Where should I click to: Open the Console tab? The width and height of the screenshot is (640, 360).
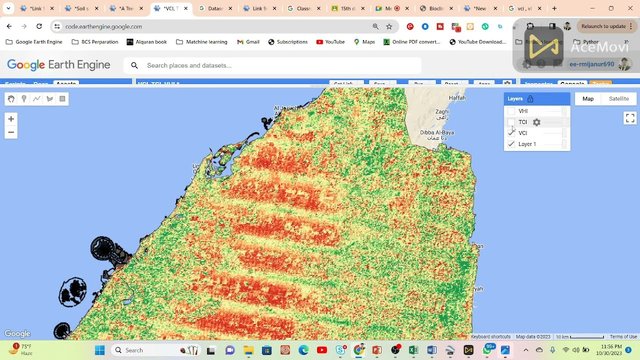coord(572,83)
